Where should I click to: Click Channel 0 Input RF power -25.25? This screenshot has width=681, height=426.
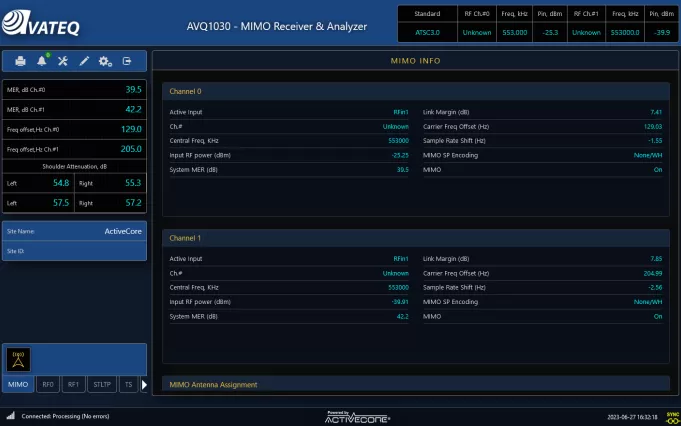coord(400,155)
